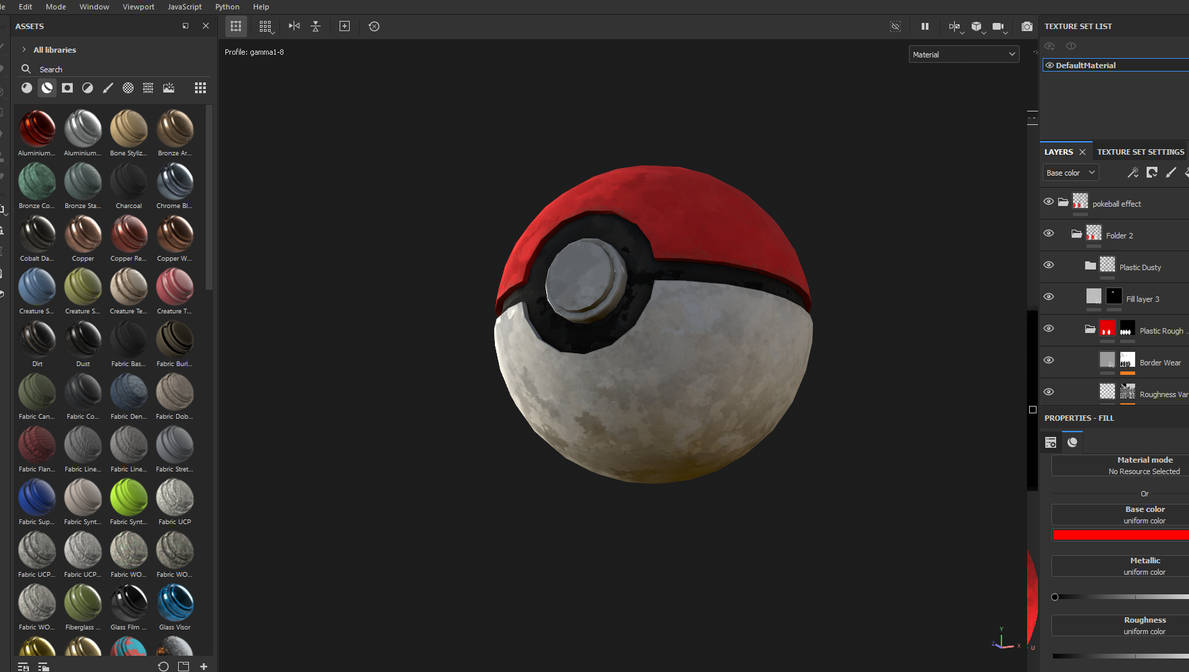Hide the Plastic Dusty layer
The height and width of the screenshot is (672, 1189).
tap(1049, 265)
